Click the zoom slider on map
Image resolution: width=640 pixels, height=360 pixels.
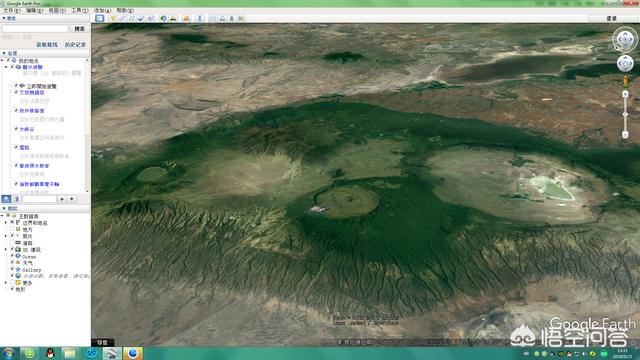click(x=625, y=114)
